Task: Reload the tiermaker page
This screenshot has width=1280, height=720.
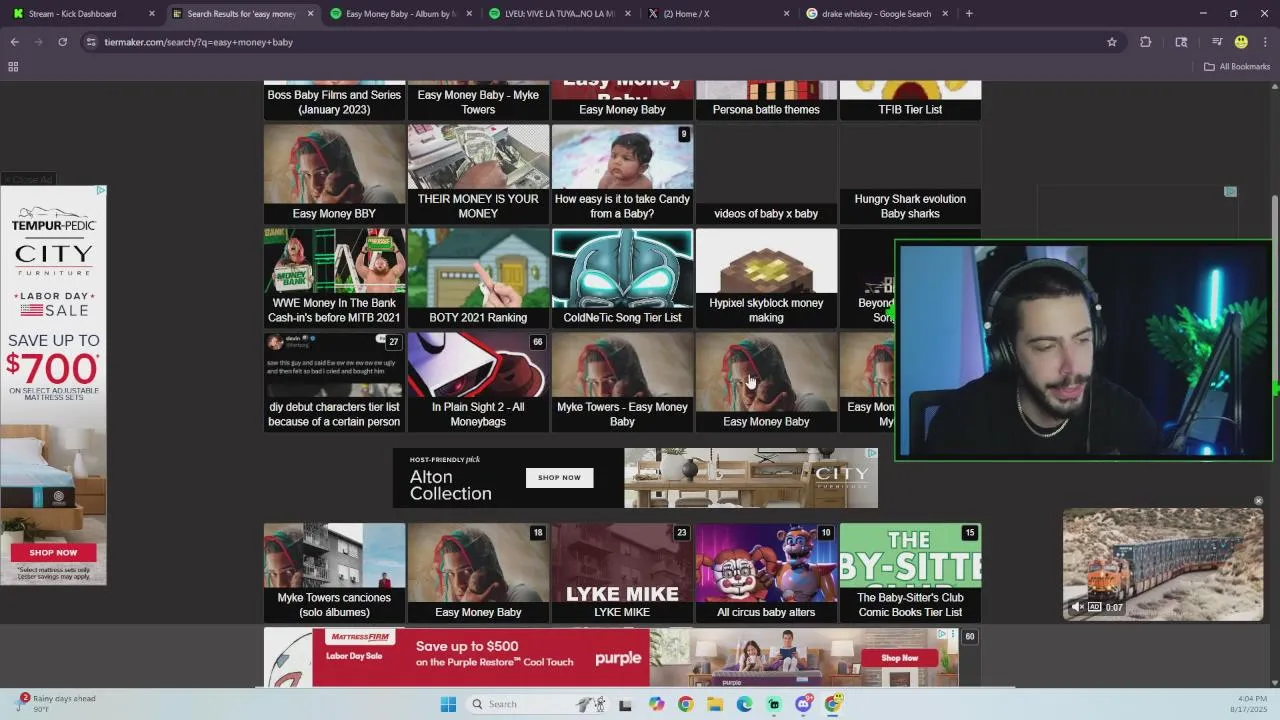Action: point(62,42)
